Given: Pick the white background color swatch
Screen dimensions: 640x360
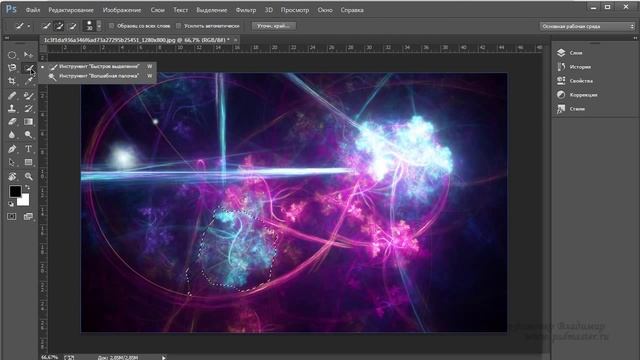Looking at the screenshot, I should (24, 200).
